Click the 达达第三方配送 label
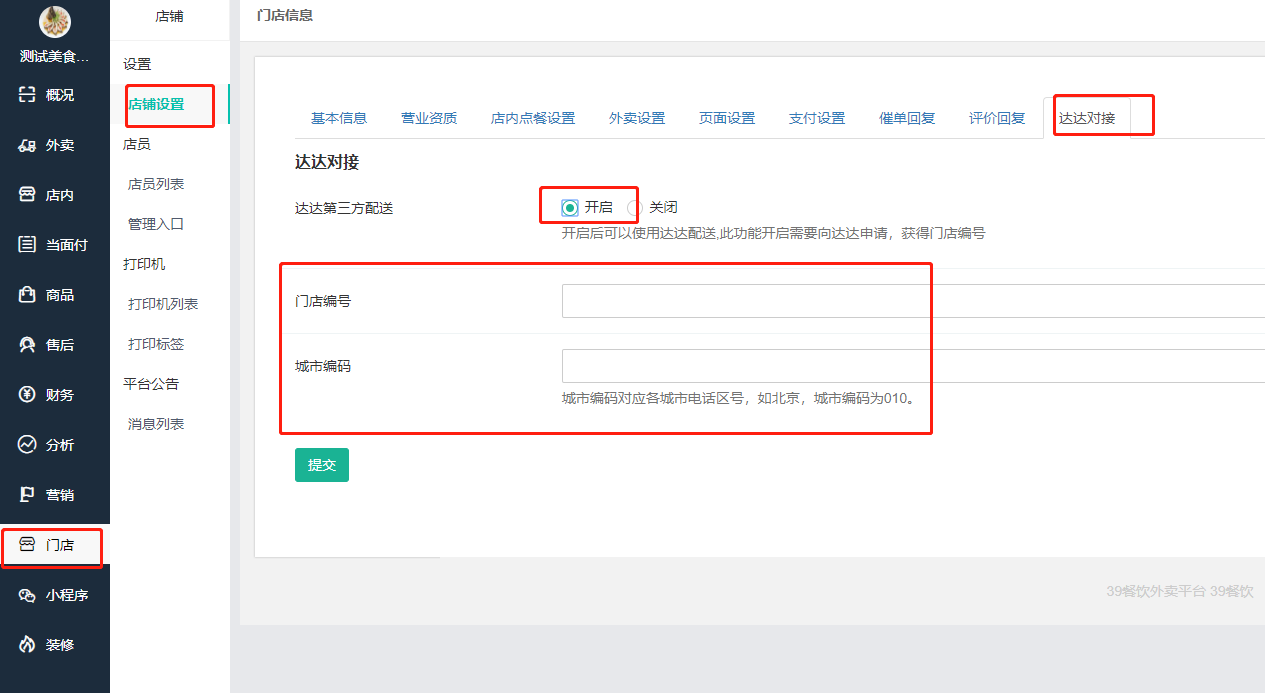Image resolution: width=1265 pixels, height=693 pixels. coord(344,208)
